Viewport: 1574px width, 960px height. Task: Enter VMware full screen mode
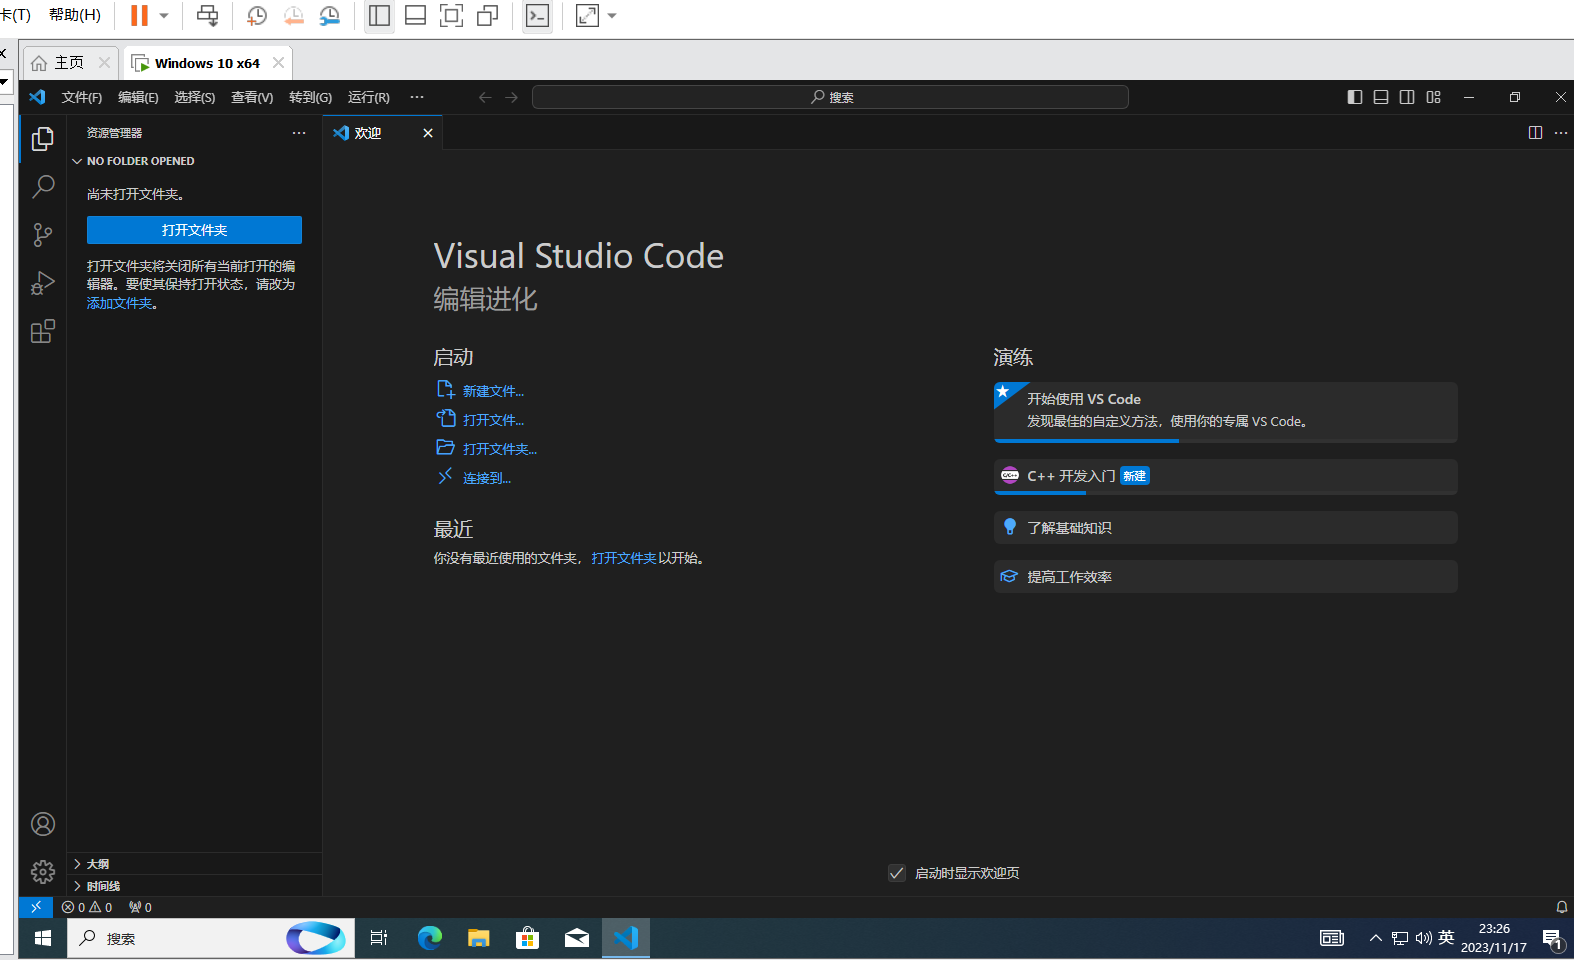452,15
